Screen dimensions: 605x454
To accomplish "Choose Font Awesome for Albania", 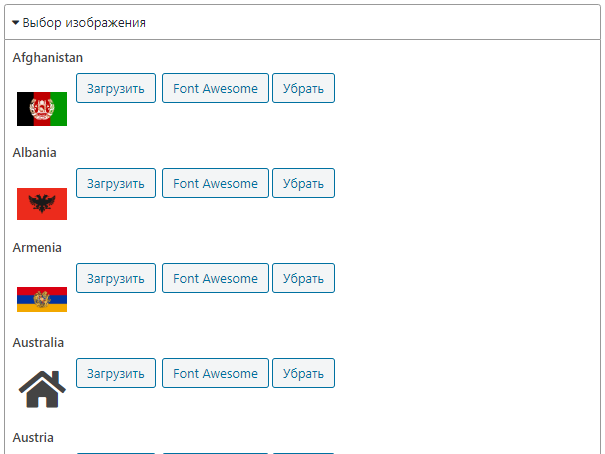I will pos(215,183).
